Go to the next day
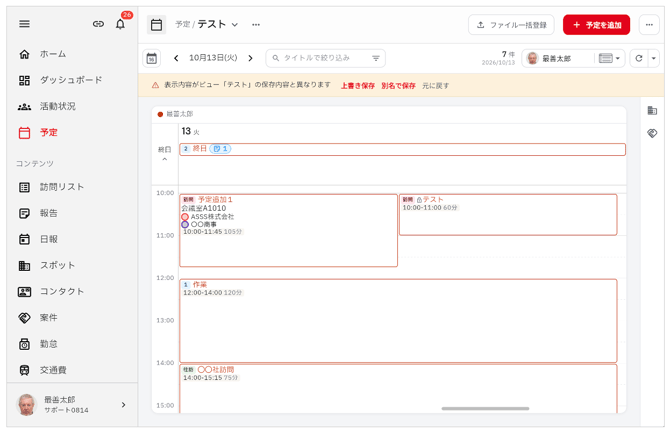 pos(250,58)
